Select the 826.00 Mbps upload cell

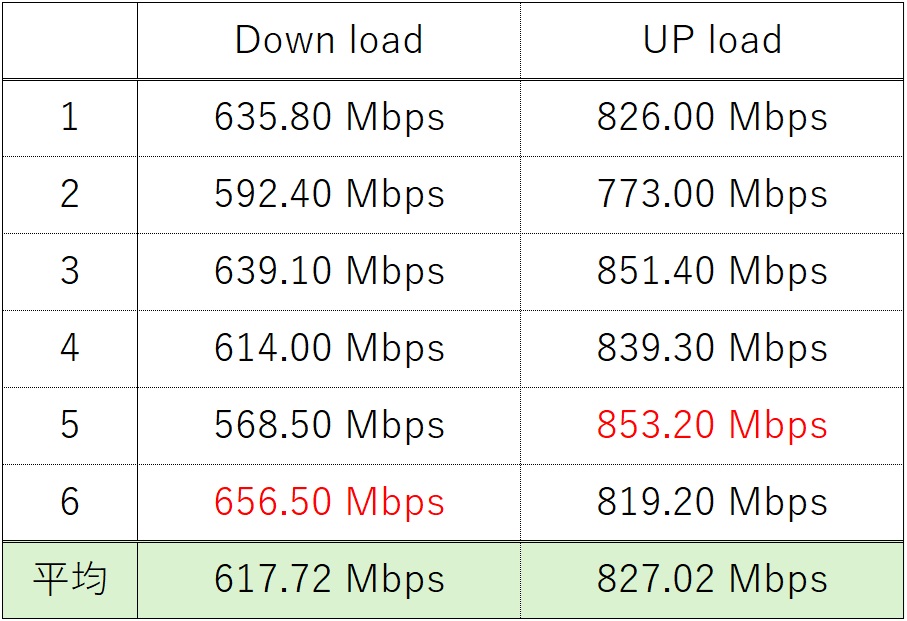(x=712, y=118)
